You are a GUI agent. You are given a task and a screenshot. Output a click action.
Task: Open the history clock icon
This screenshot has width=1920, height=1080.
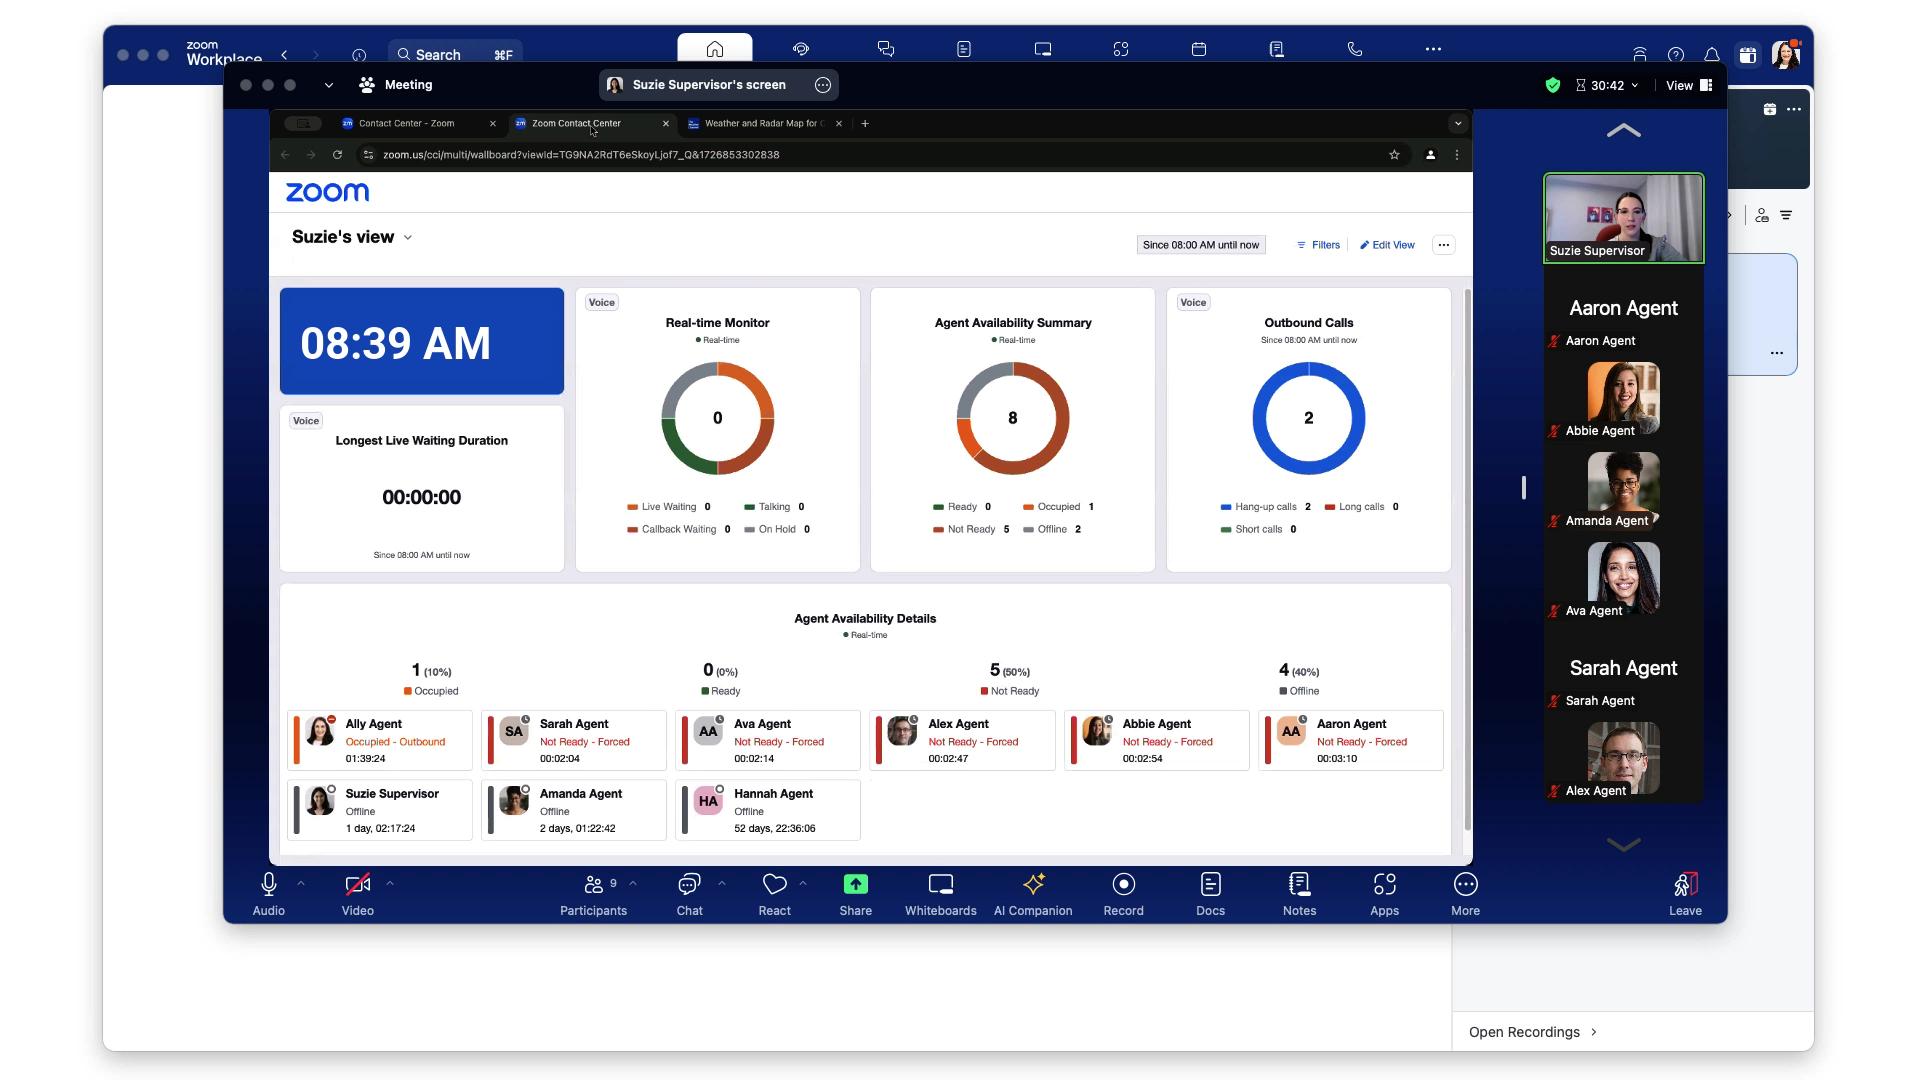pyautogui.click(x=359, y=55)
